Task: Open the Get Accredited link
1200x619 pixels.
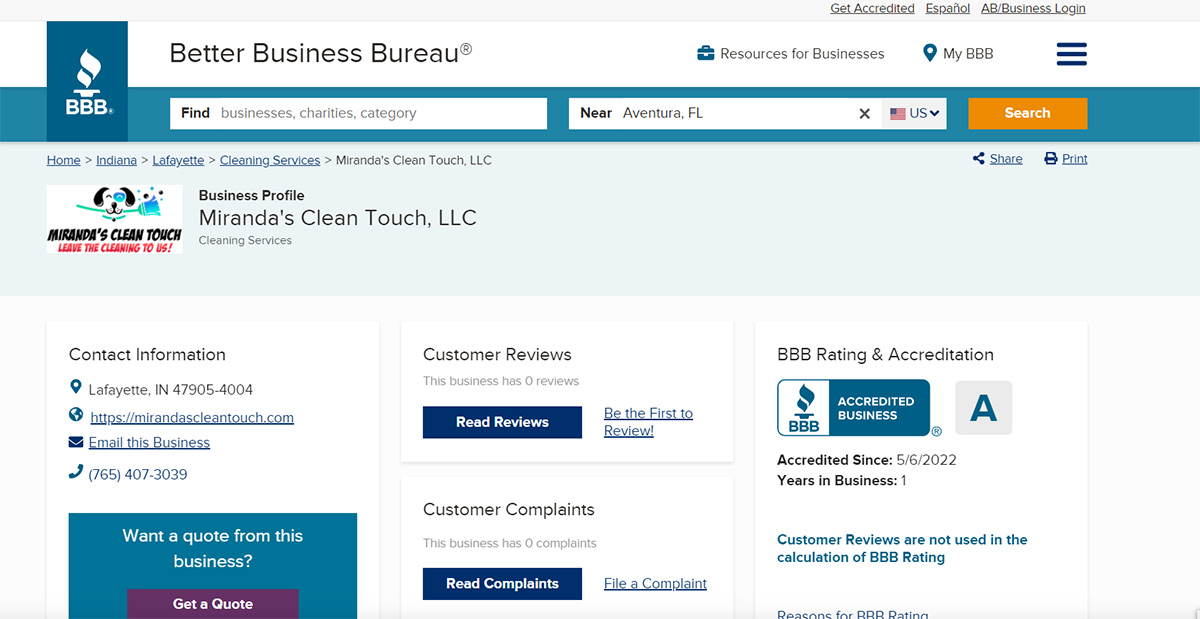Action: point(872,8)
